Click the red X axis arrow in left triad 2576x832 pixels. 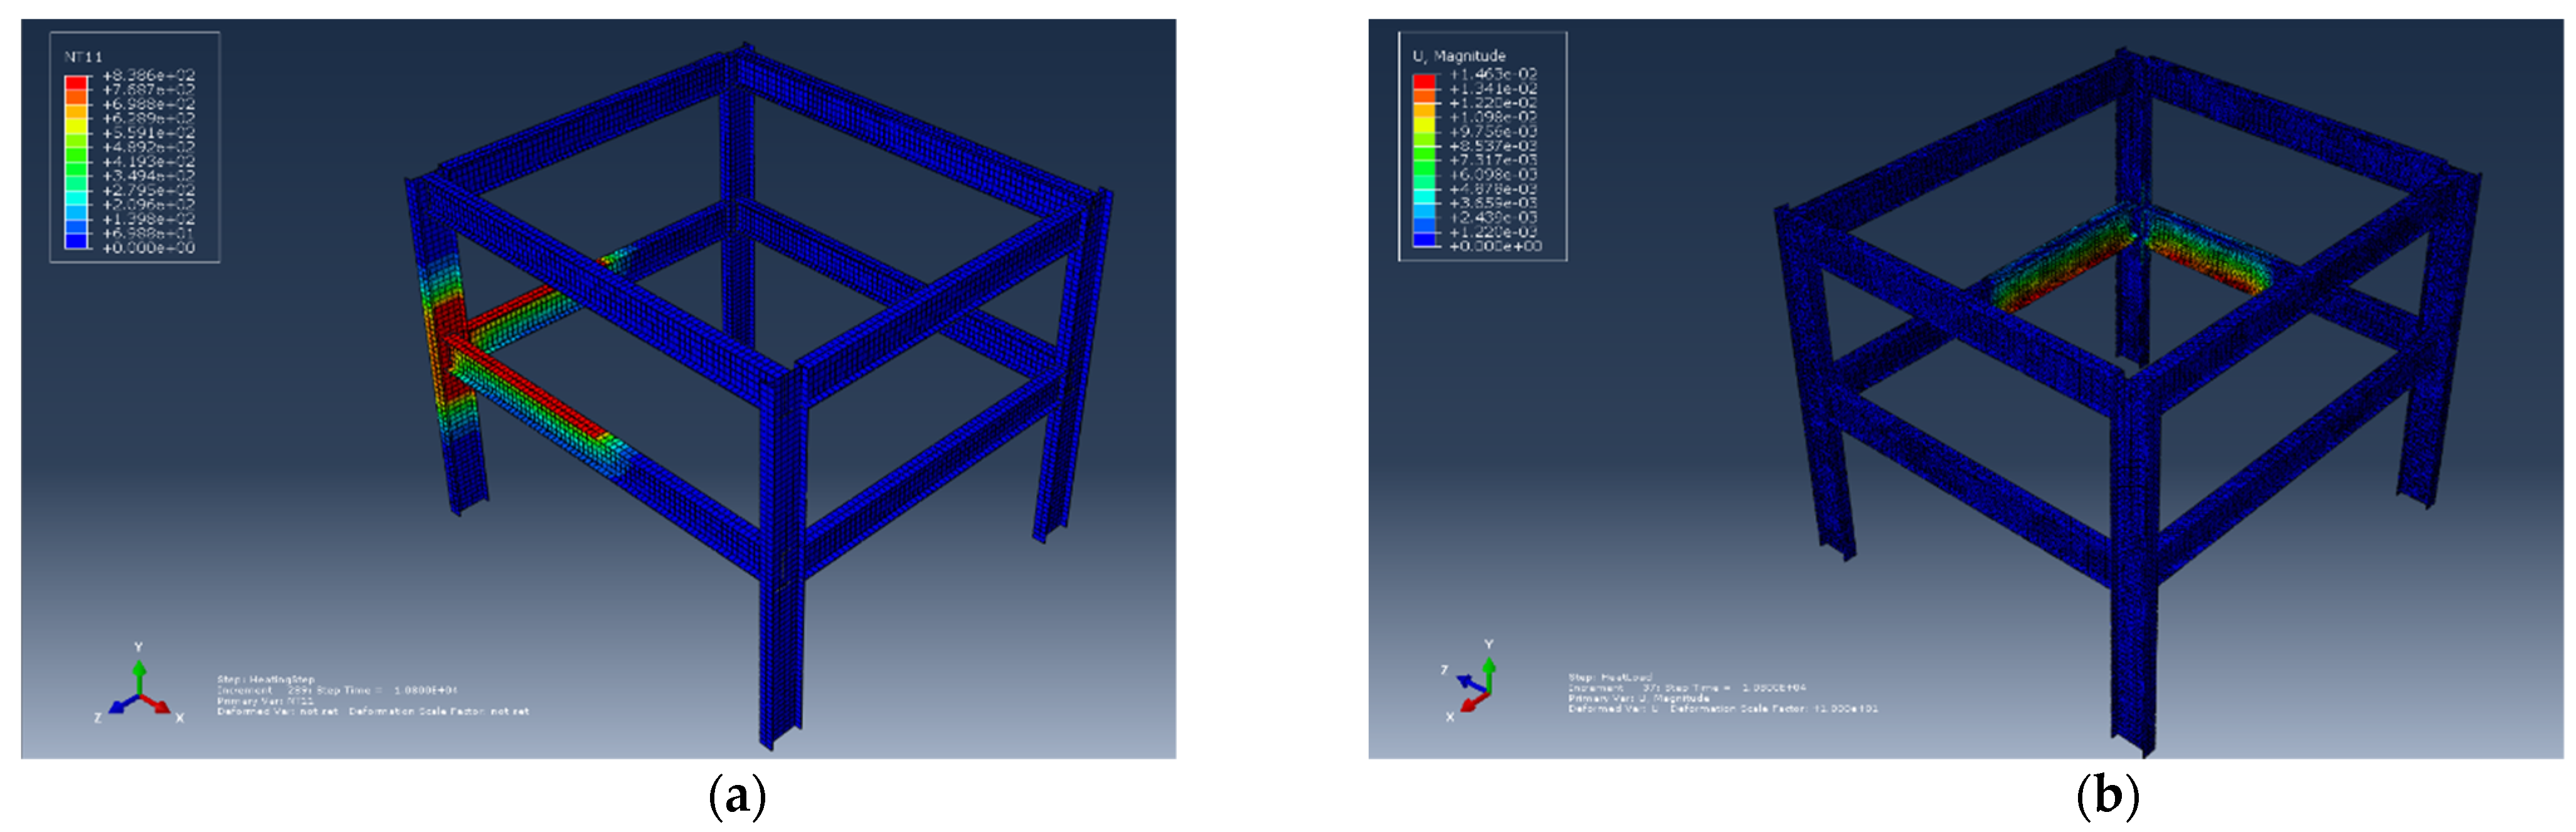point(157,704)
